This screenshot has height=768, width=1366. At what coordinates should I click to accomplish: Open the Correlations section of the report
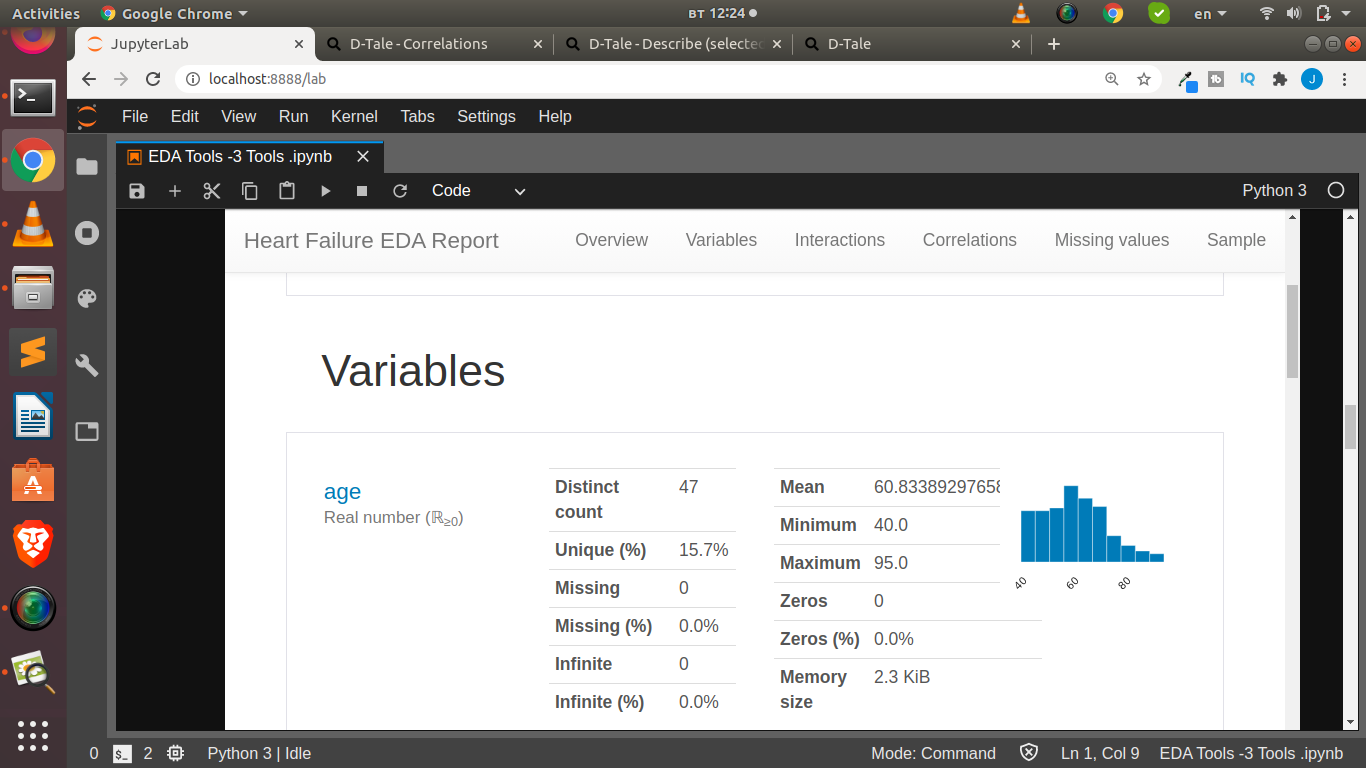click(968, 240)
